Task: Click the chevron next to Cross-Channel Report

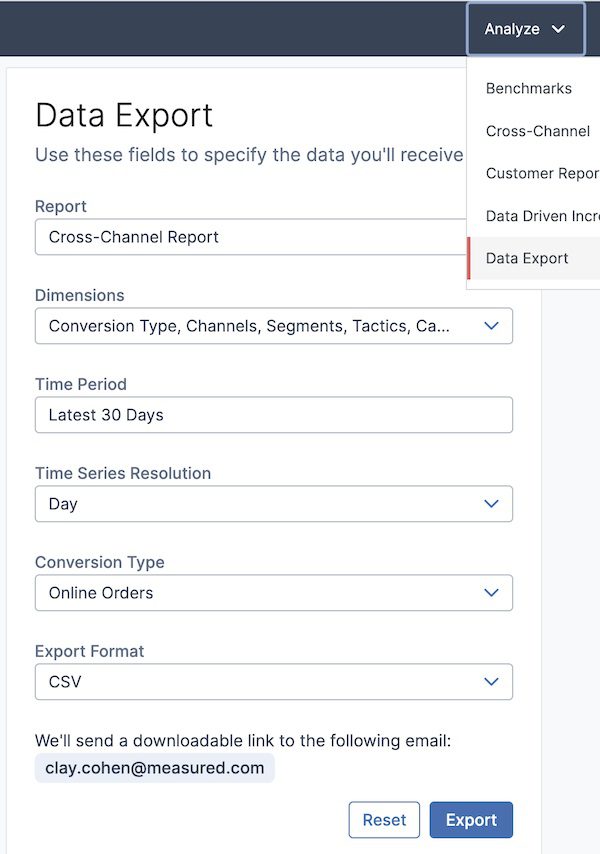Action: pyautogui.click(x=491, y=237)
